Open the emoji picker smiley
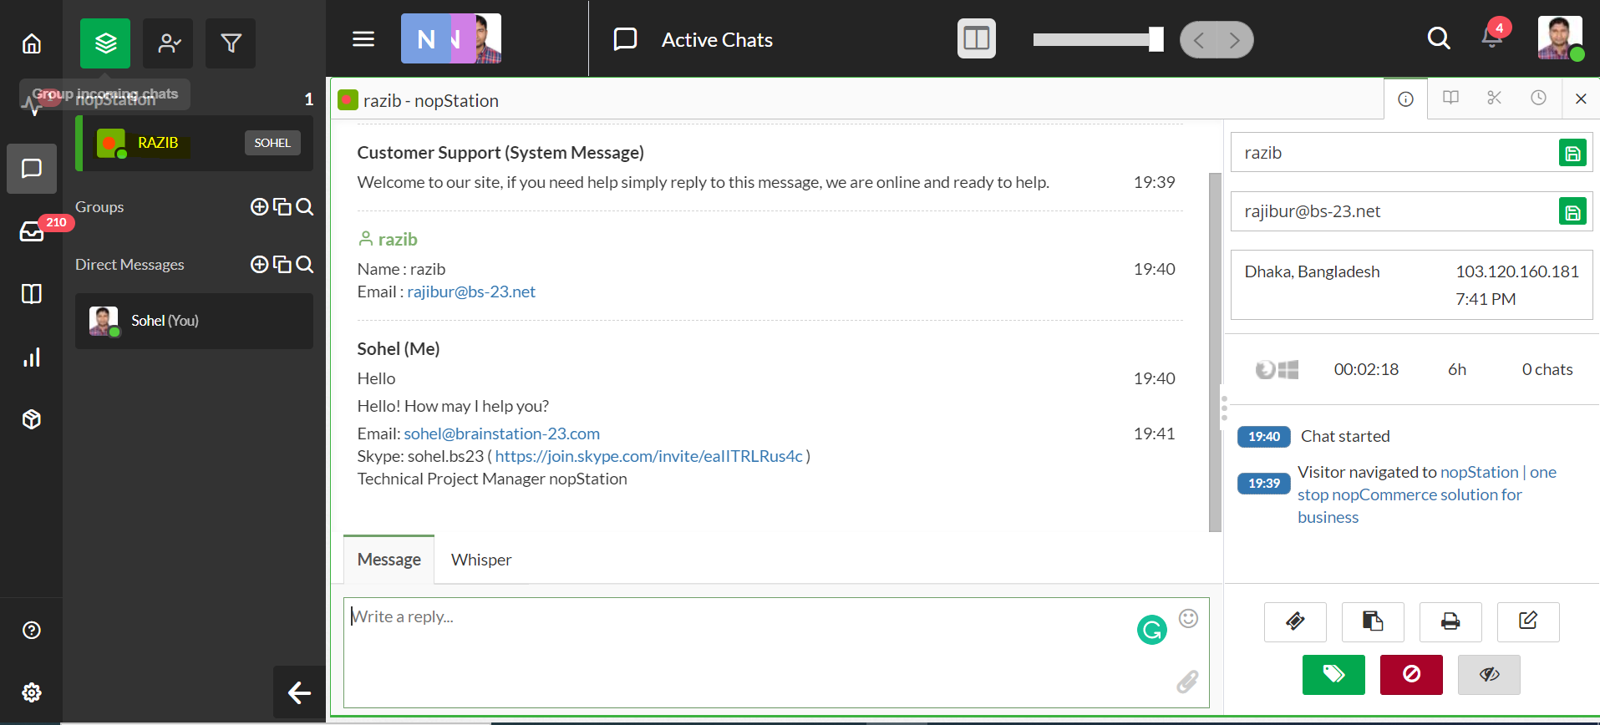This screenshot has height=725, width=1600. click(x=1188, y=618)
